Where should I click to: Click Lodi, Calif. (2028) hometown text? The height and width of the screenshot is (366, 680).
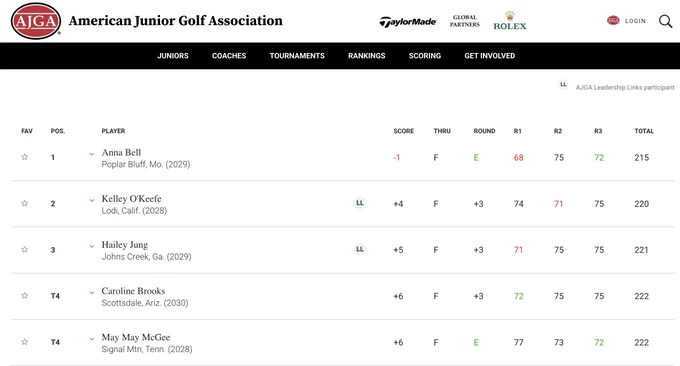coord(134,211)
